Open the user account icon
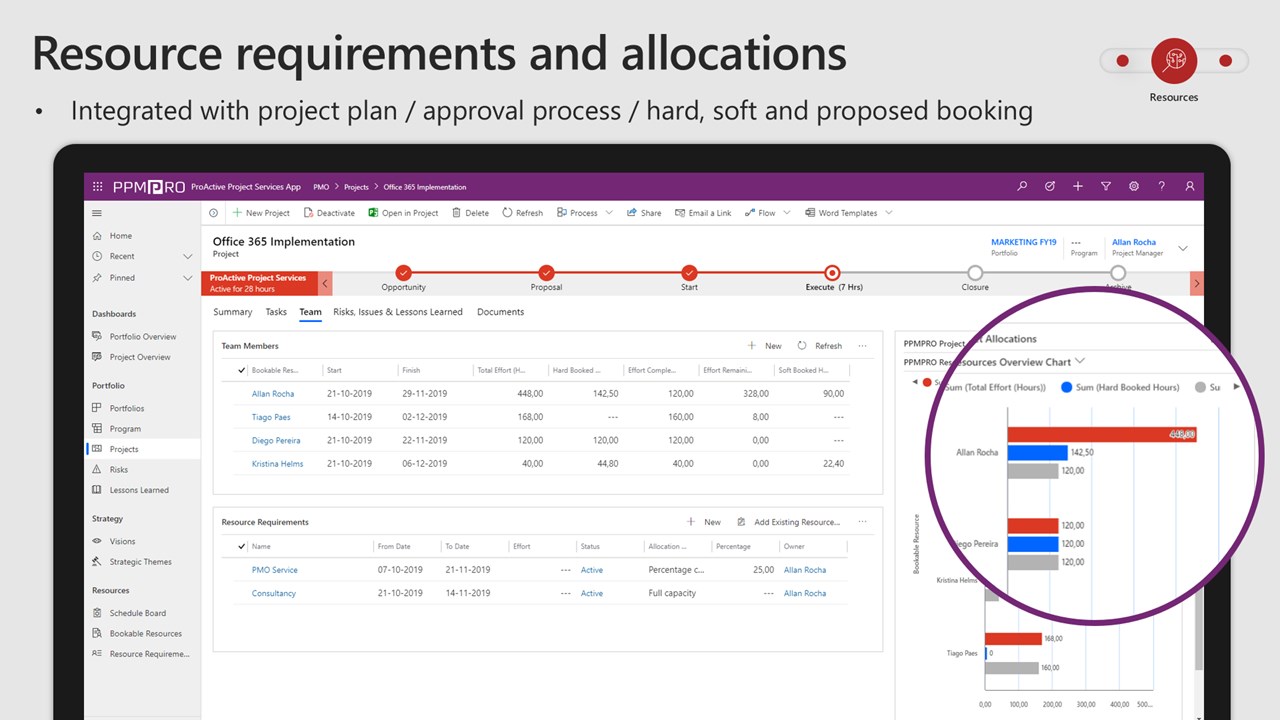Image resolution: width=1280 pixels, height=720 pixels. pos(1190,186)
